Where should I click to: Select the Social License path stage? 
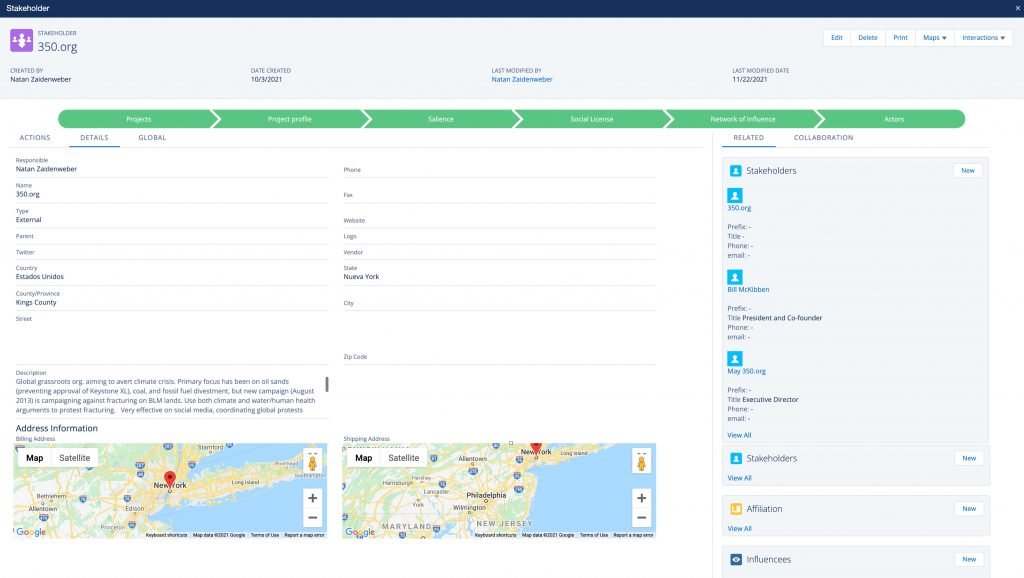pos(592,119)
